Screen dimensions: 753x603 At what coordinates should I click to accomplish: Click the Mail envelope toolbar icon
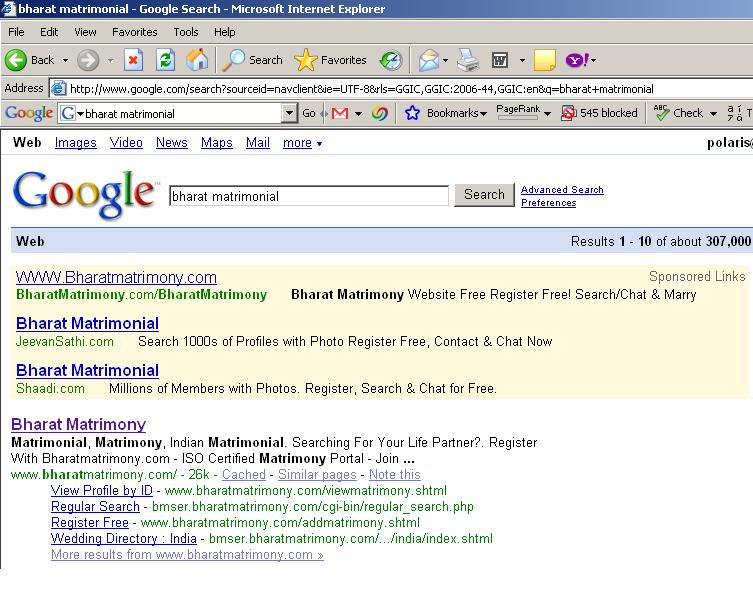428,60
